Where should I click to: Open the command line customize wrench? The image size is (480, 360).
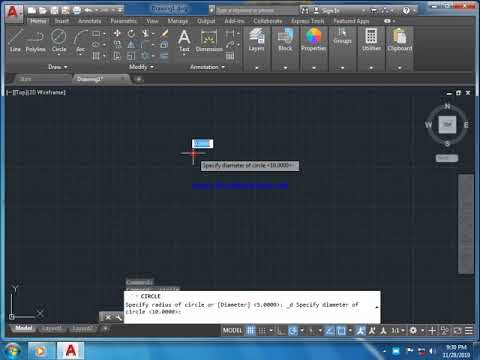tap(118, 318)
